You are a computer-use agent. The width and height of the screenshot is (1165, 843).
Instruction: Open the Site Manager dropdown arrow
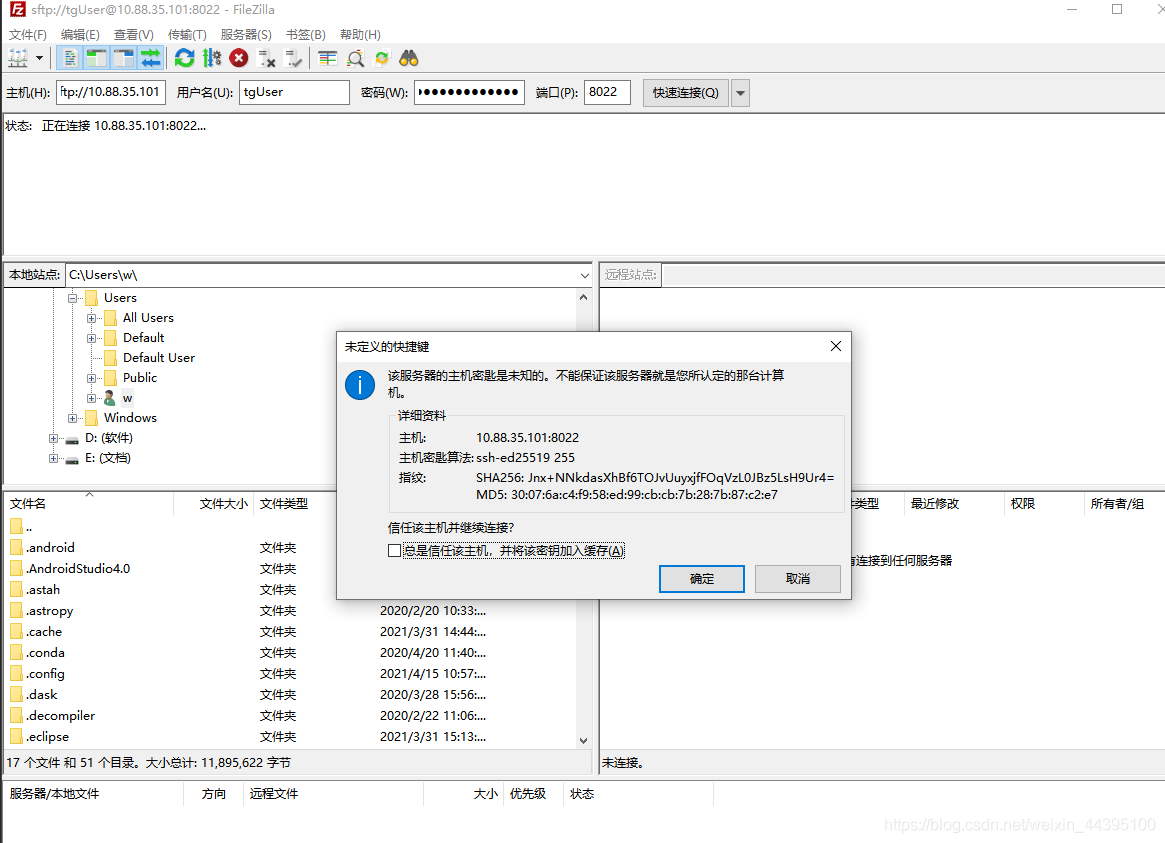(x=39, y=58)
